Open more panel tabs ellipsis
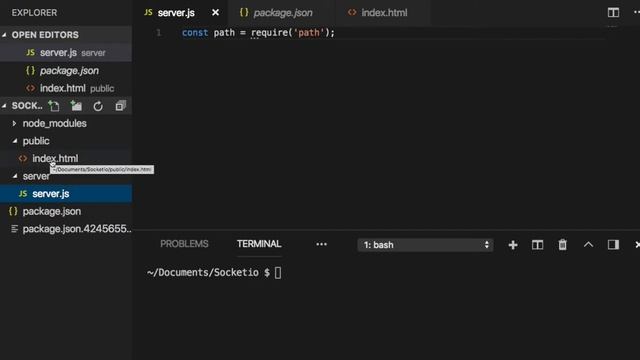 [321, 244]
